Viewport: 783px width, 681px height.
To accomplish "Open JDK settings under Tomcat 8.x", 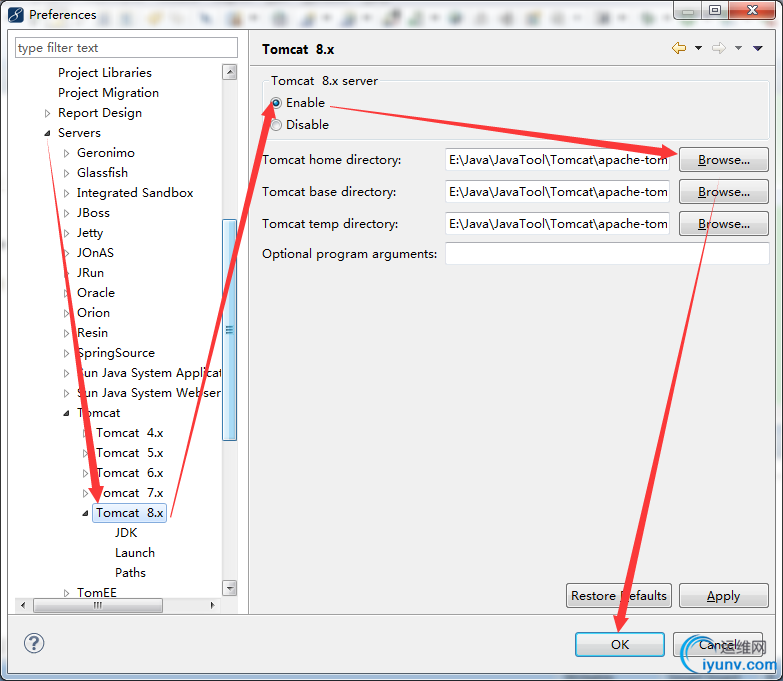I will pyautogui.click(x=126, y=533).
